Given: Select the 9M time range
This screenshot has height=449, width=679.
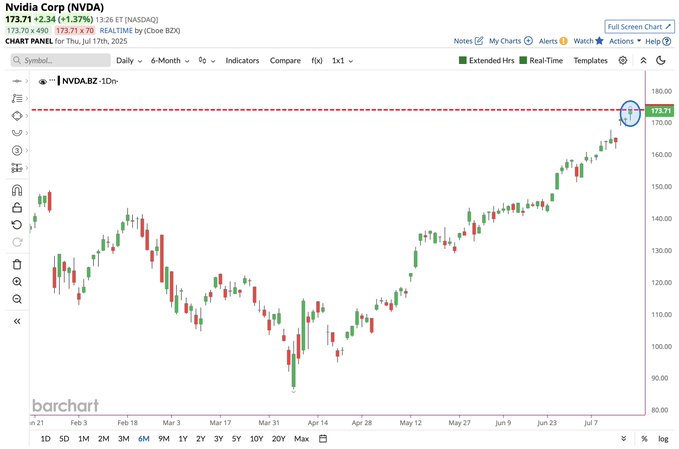Looking at the screenshot, I should tap(164, 439).
